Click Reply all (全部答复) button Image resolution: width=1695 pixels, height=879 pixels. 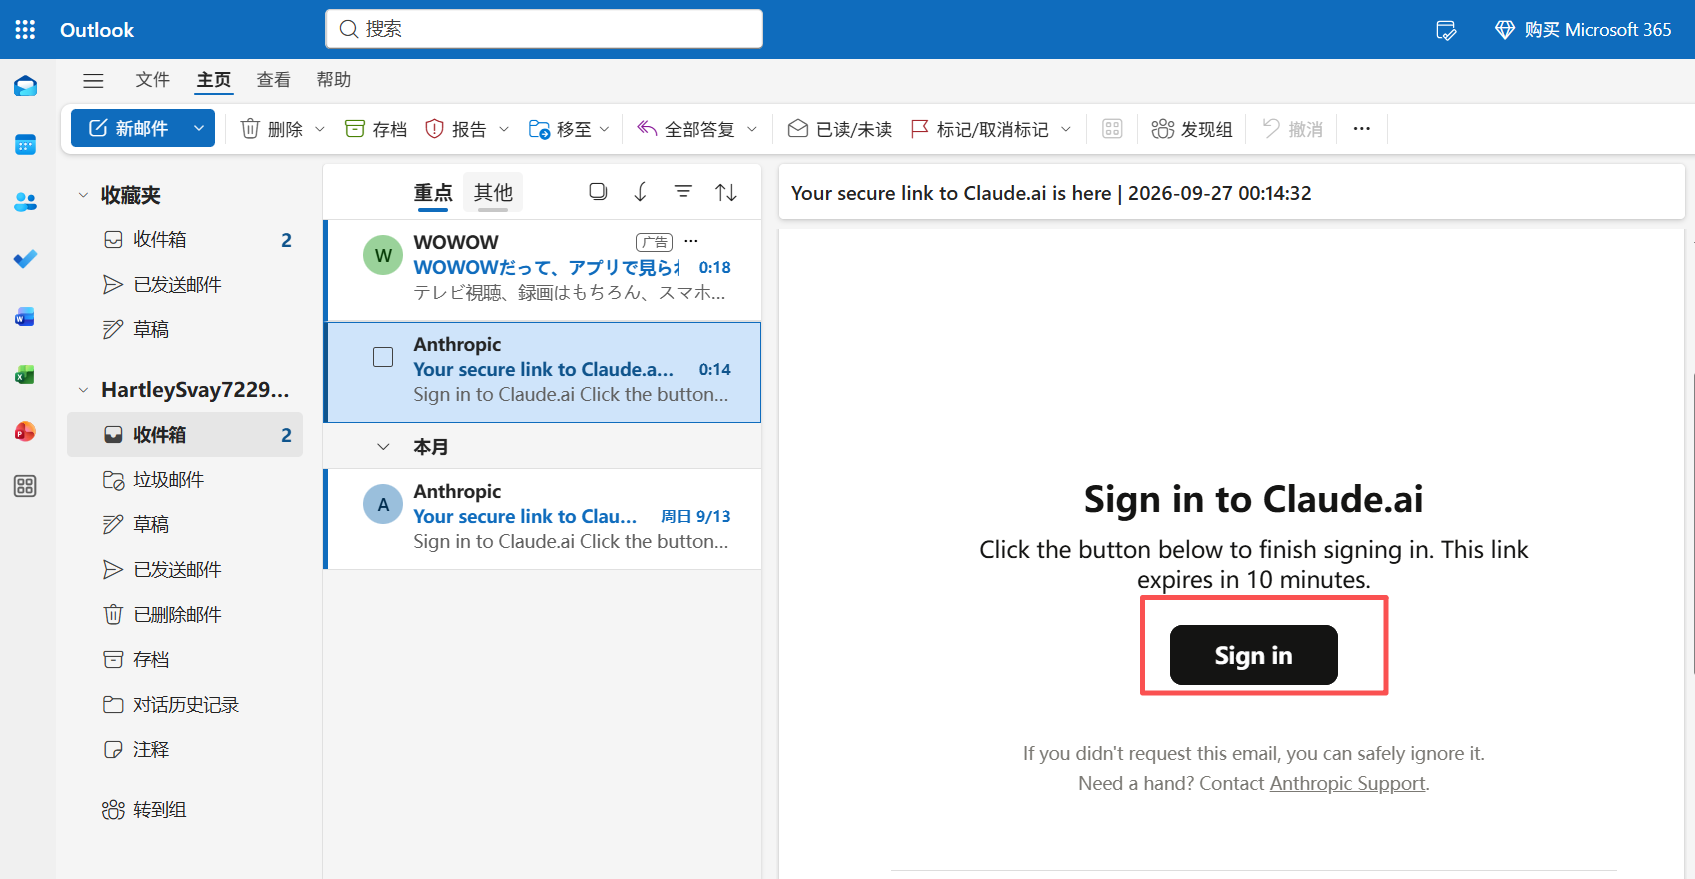tap(687, 129)
